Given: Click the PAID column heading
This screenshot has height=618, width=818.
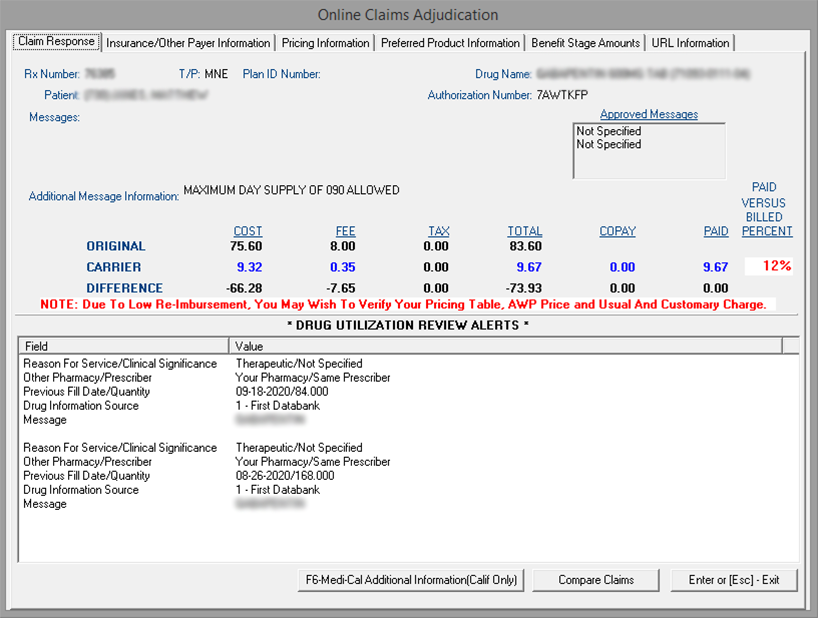Looking at the screenshot, I should click(x=716, y=232).
